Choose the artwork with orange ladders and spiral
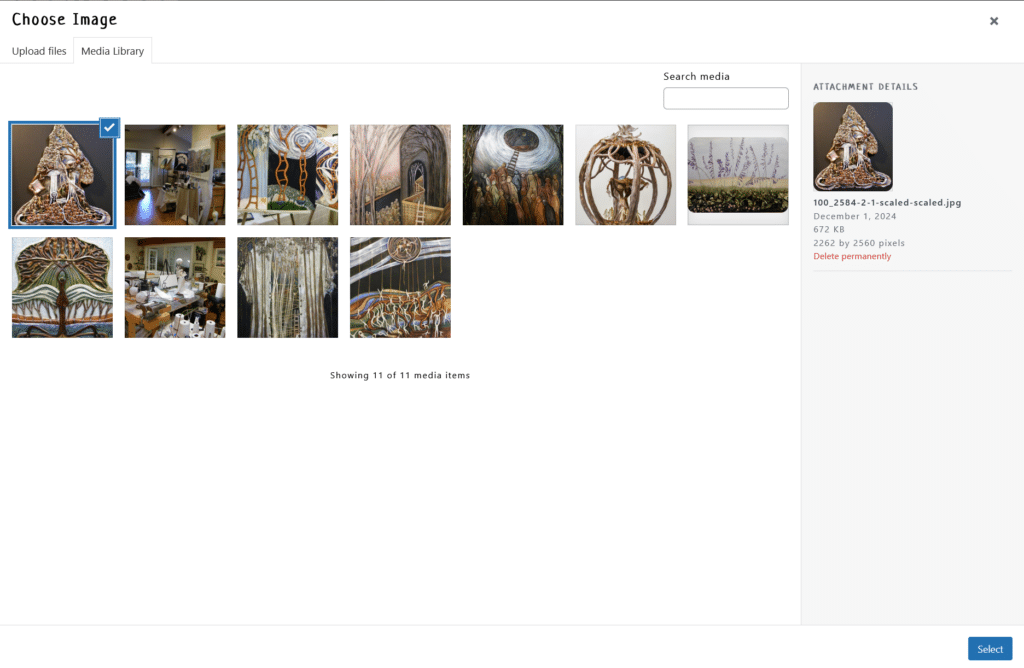This screenshot has height=668, width=1024. 287,175
